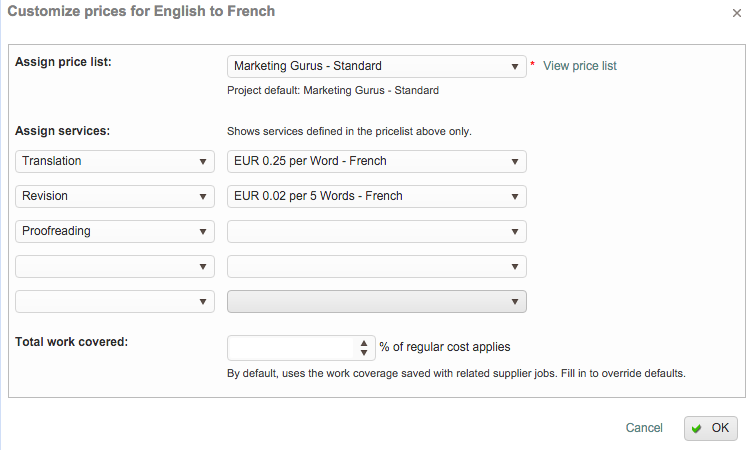Open the EUR 0.02 per 5 Words dropdown
Image resolution: width=750 pixels, height=450 pixels.
(x=376, y=196)
